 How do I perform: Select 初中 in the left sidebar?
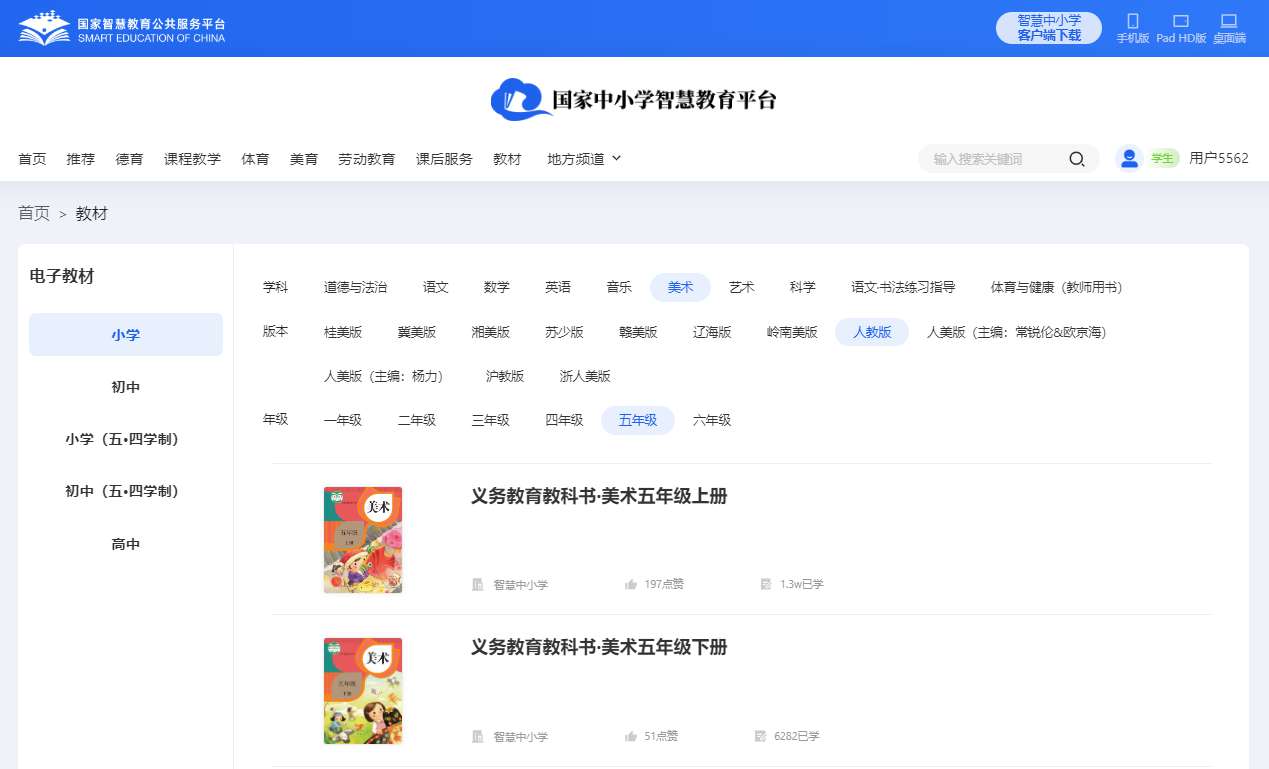click(126, 387)
